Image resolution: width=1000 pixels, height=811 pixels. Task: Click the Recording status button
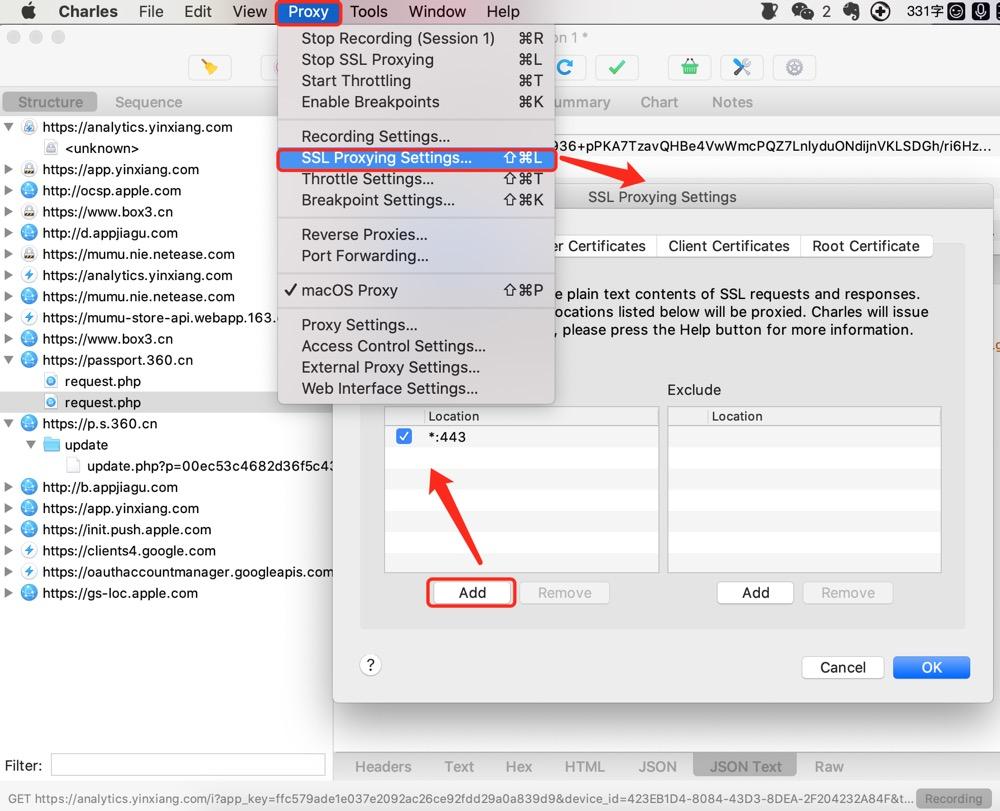[x=953, y=798]
